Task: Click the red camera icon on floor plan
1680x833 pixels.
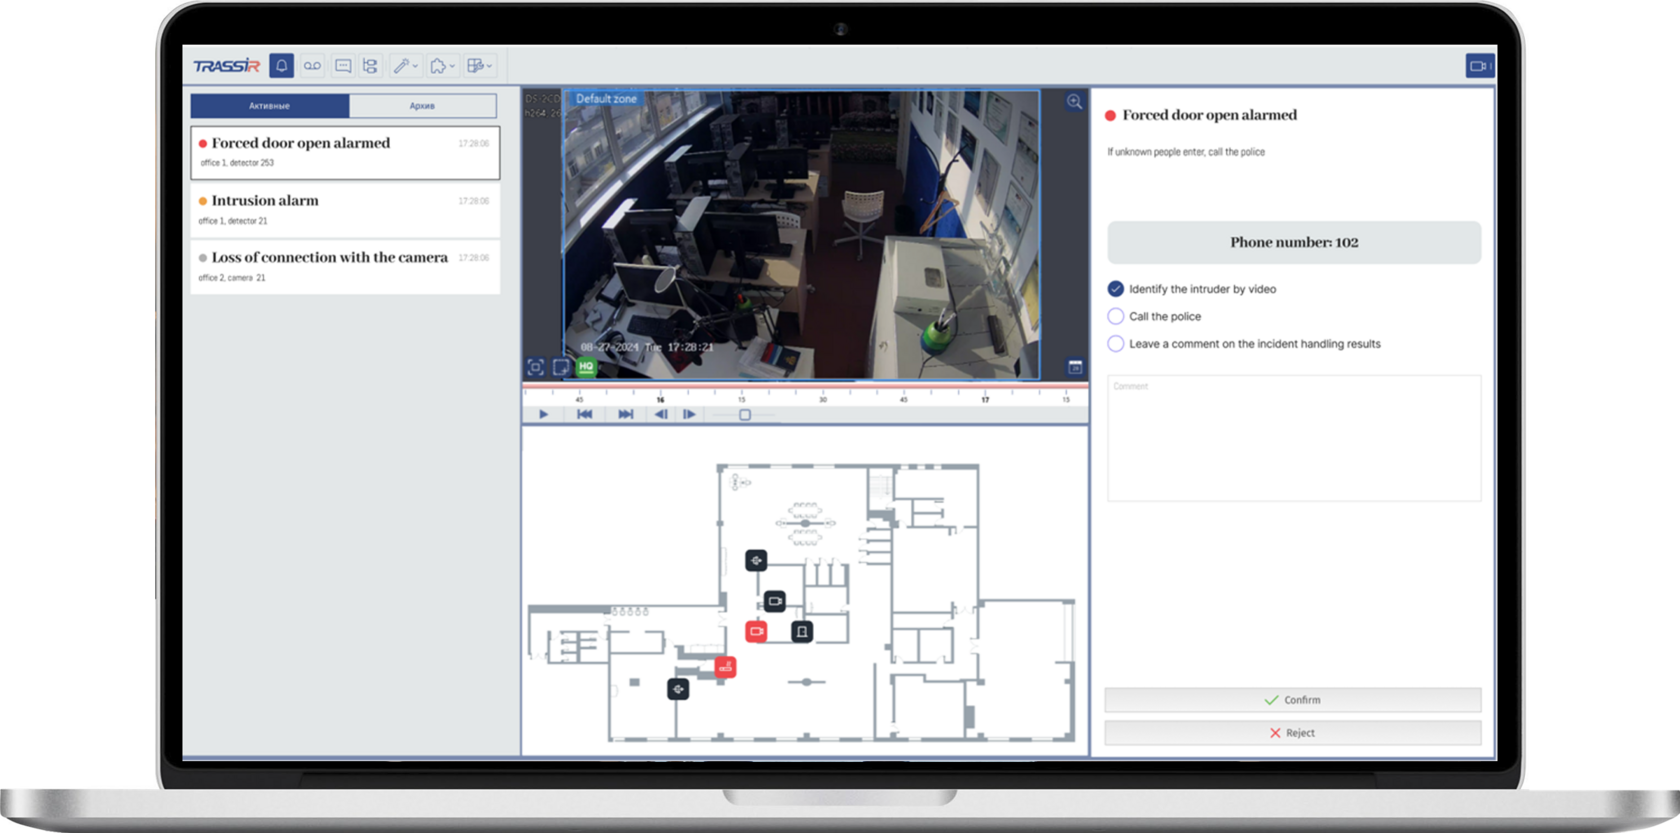Action: pos(756,631)
